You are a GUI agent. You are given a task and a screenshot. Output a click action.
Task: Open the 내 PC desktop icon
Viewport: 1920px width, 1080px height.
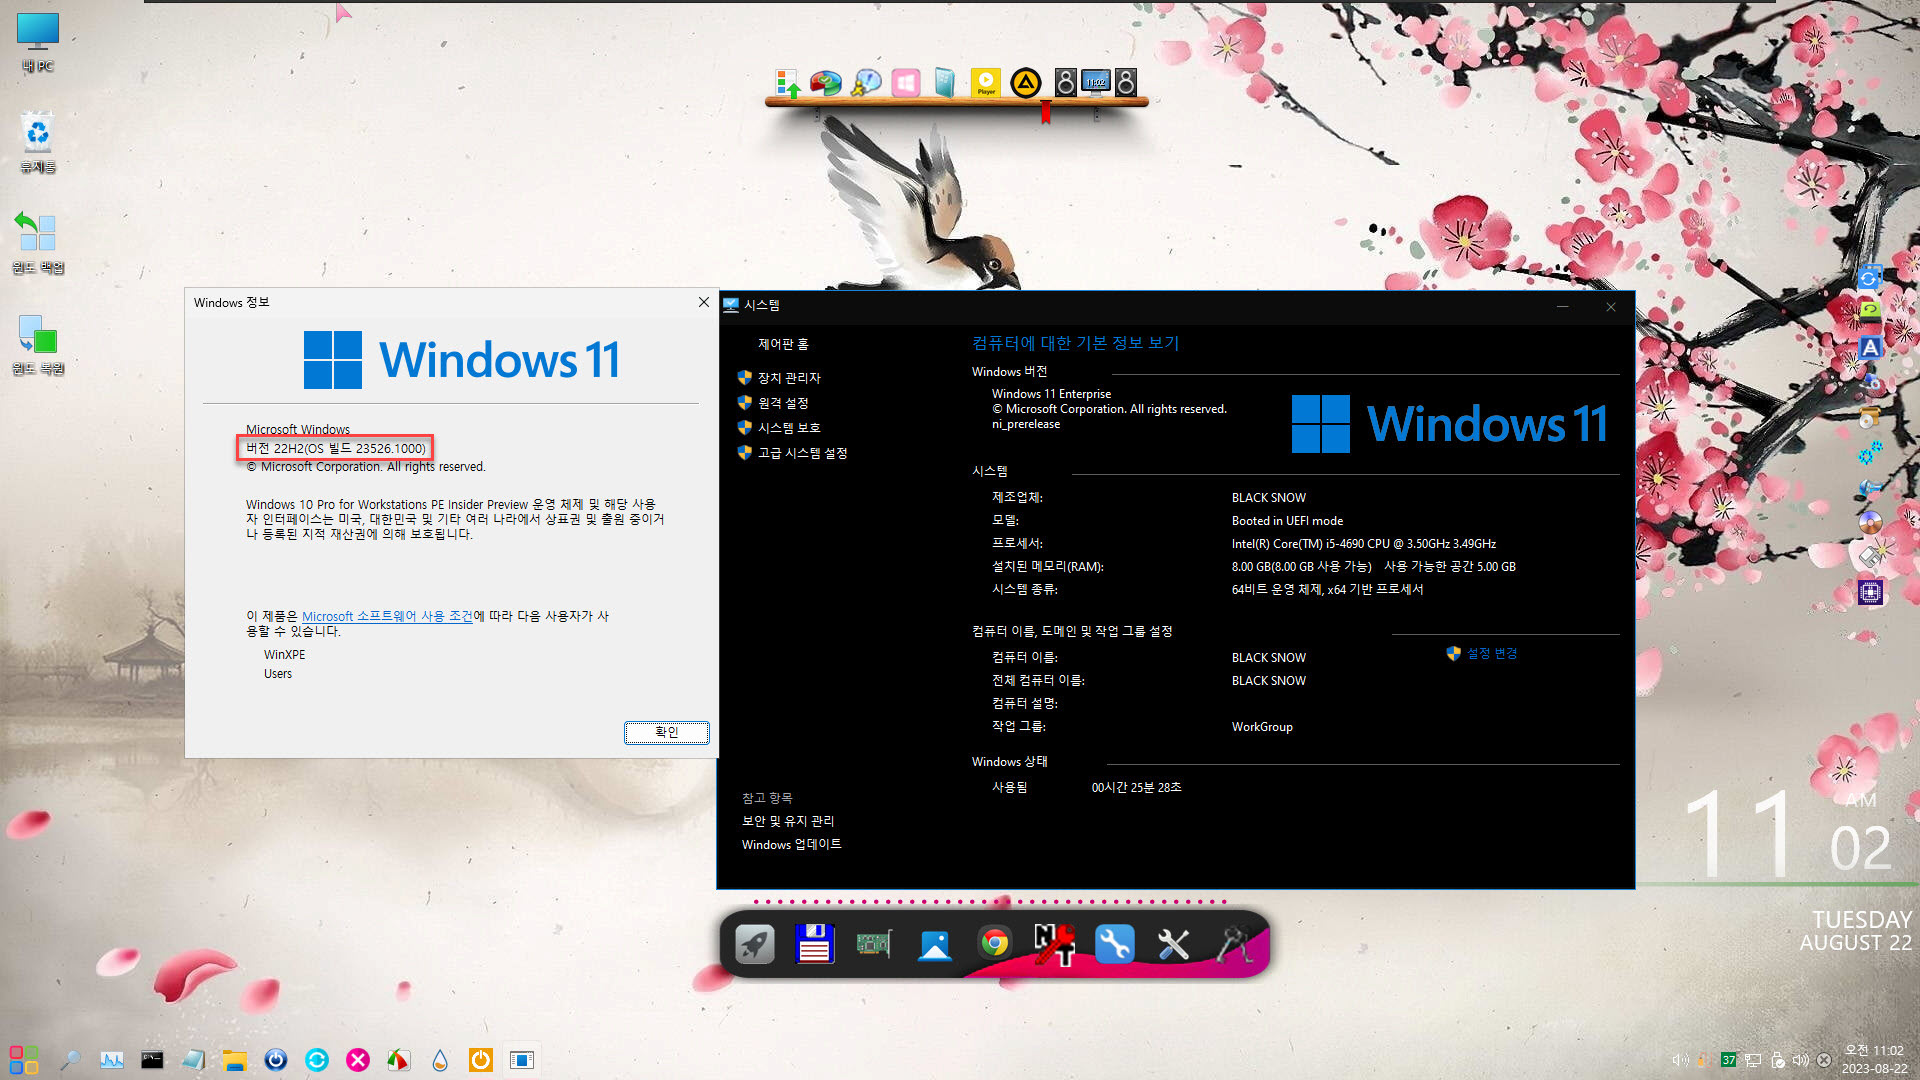(38, 42)
